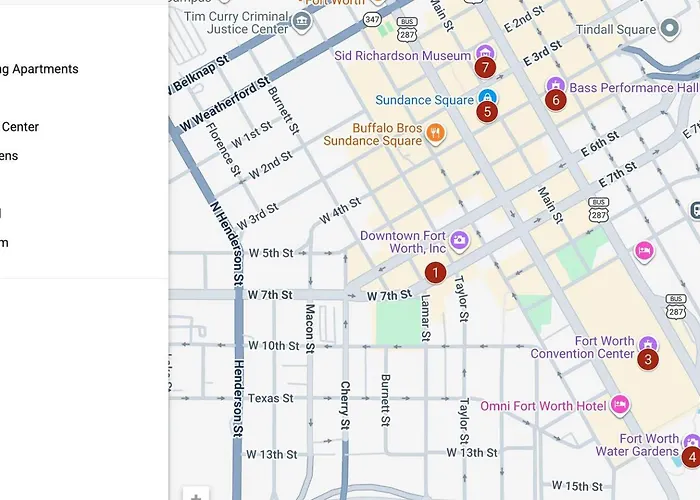The width and height of the screenshot is (700, 500).
Task: Click red map marker number 1
Action: [435, 273]
